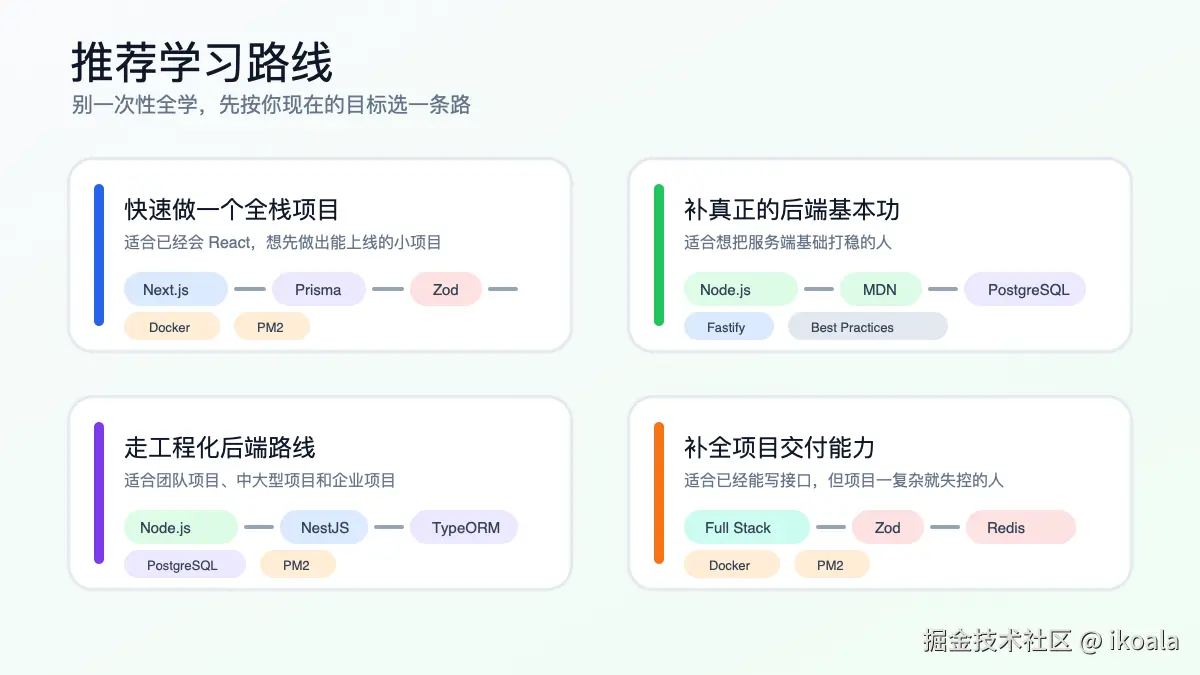Click the Docker pill below Next.js
The height and width of the screenshot is (675, 1200).
click(172, 327)
